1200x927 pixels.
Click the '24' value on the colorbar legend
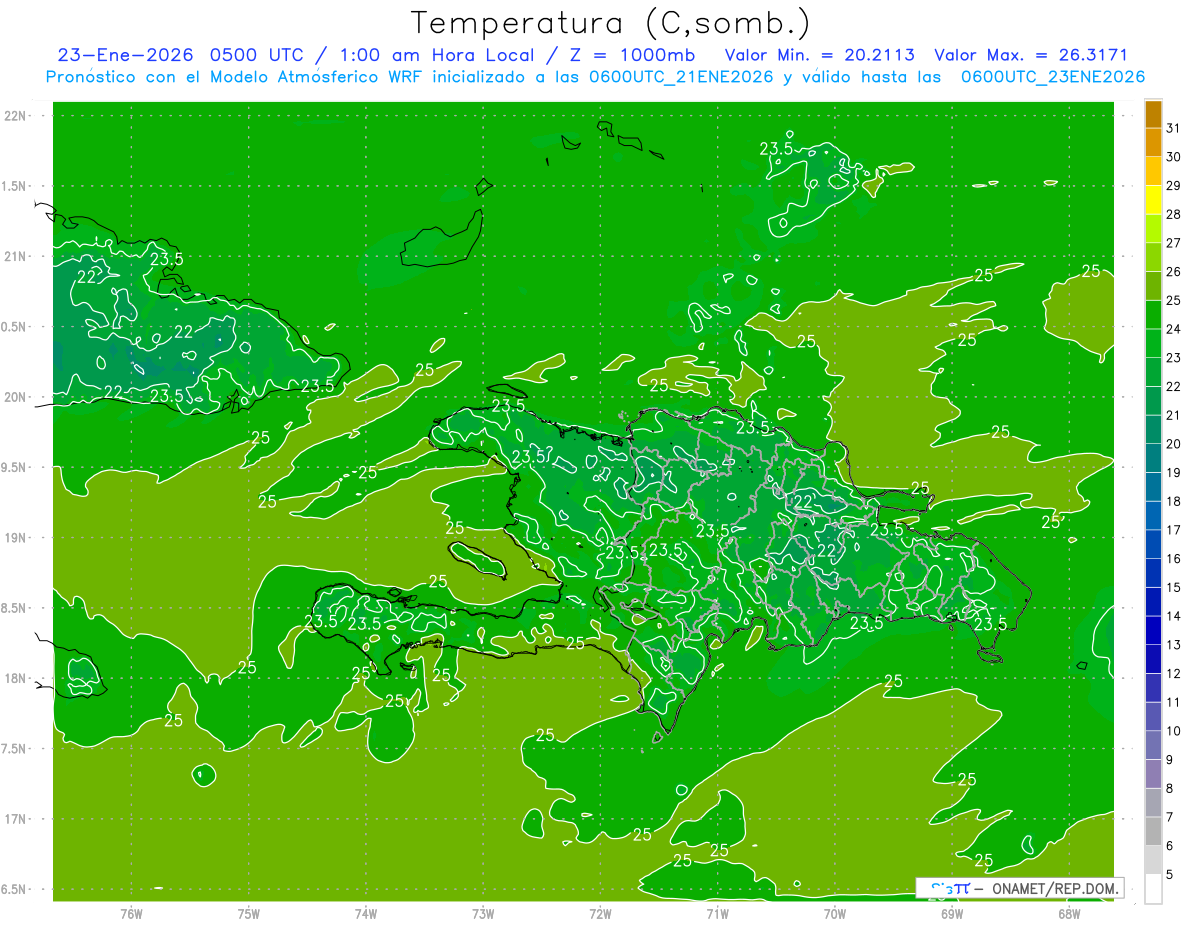1173,329
